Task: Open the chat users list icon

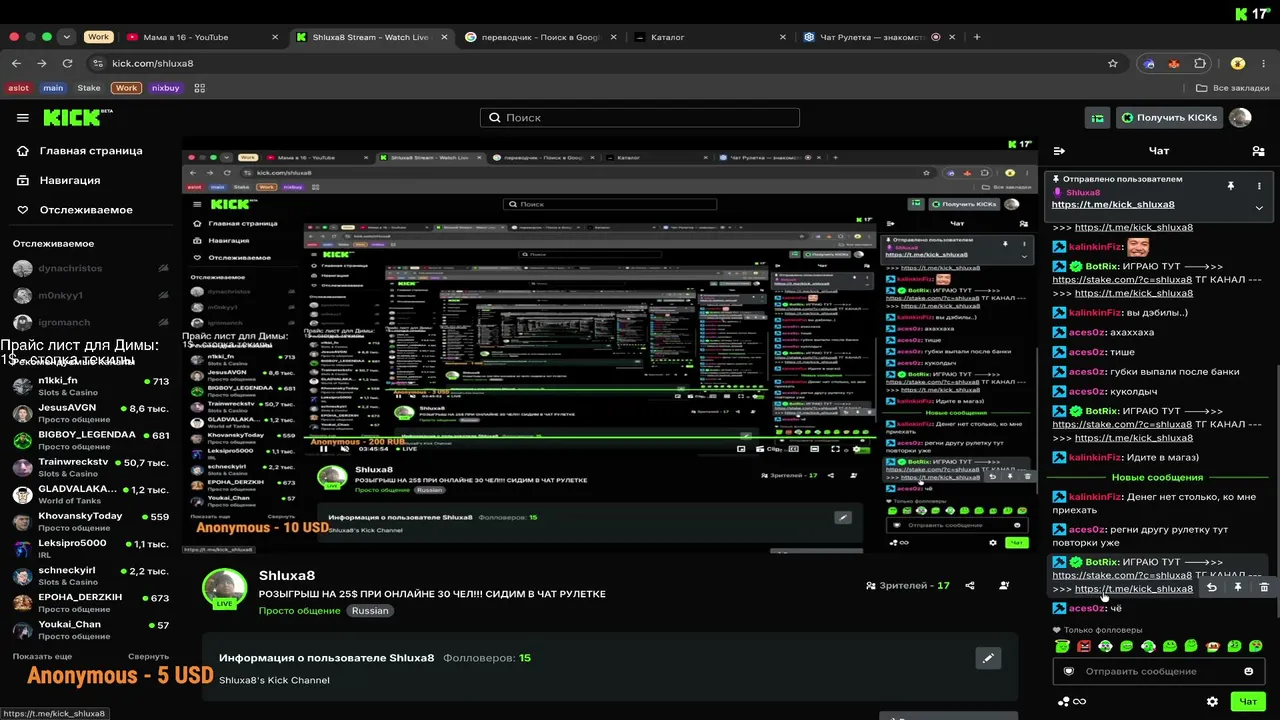Action: click(1258, 151)
